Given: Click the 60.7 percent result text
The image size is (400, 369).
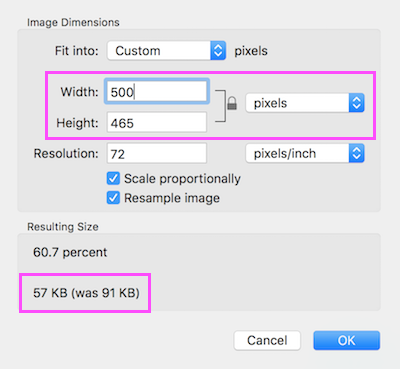Looking at the screenshot, I should (70, 252).
